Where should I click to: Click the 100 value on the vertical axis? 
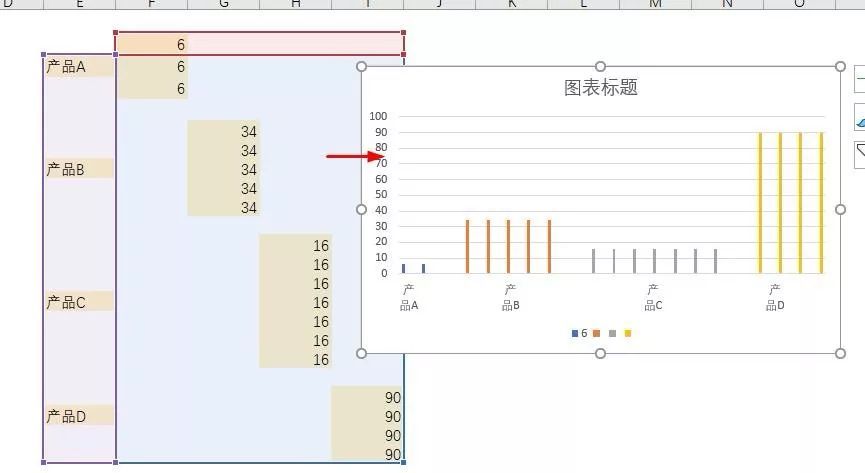click(378, 116)
